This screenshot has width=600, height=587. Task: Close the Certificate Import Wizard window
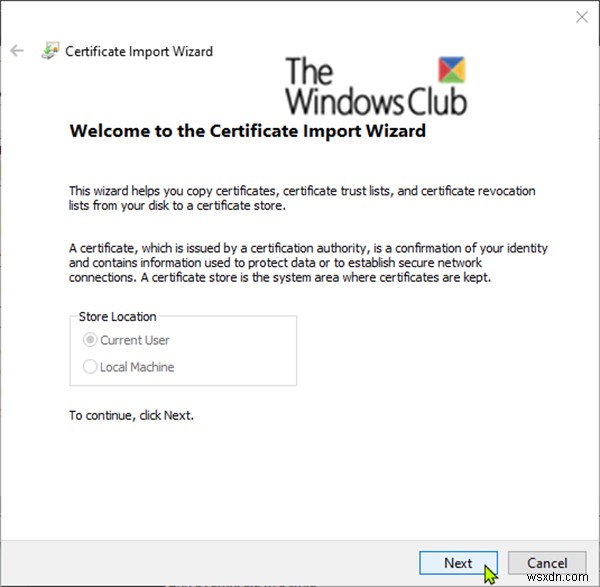click(582, 17)
